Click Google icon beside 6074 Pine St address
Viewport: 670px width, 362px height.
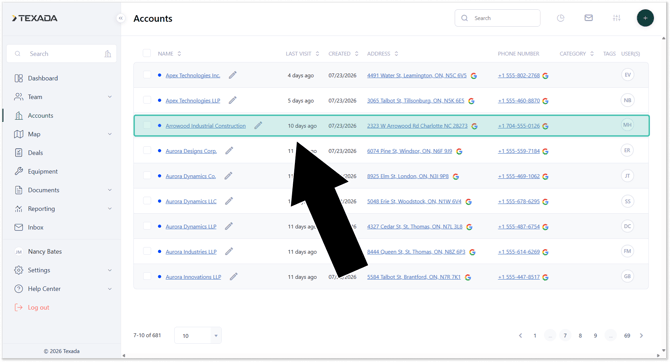point(459,151)
